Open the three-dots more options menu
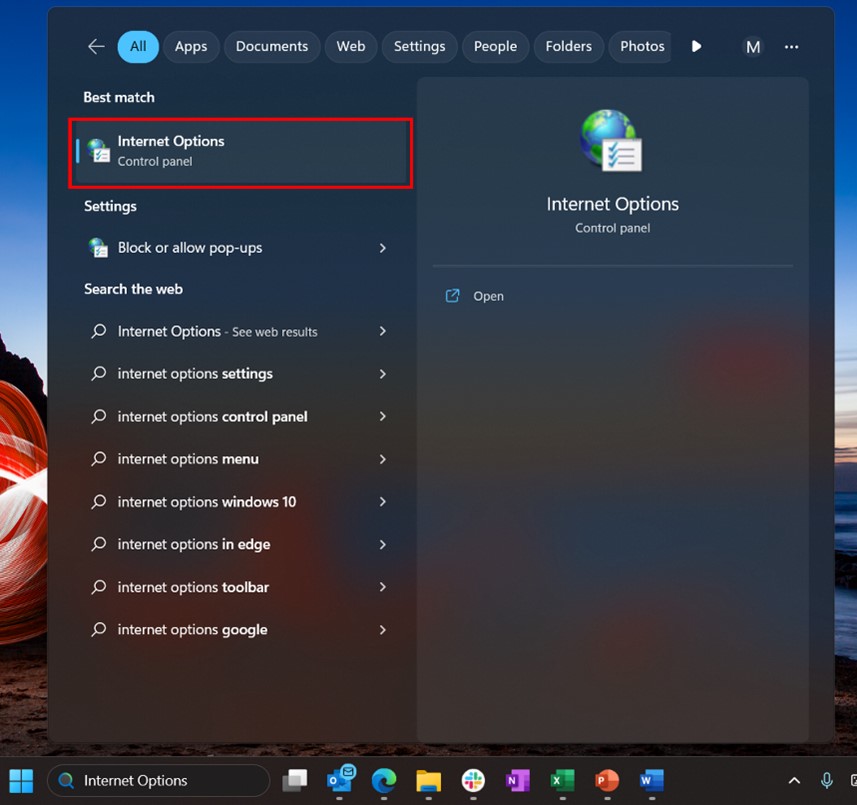The height and width of the screenshot is (805, 857). (x=791, y=47)
